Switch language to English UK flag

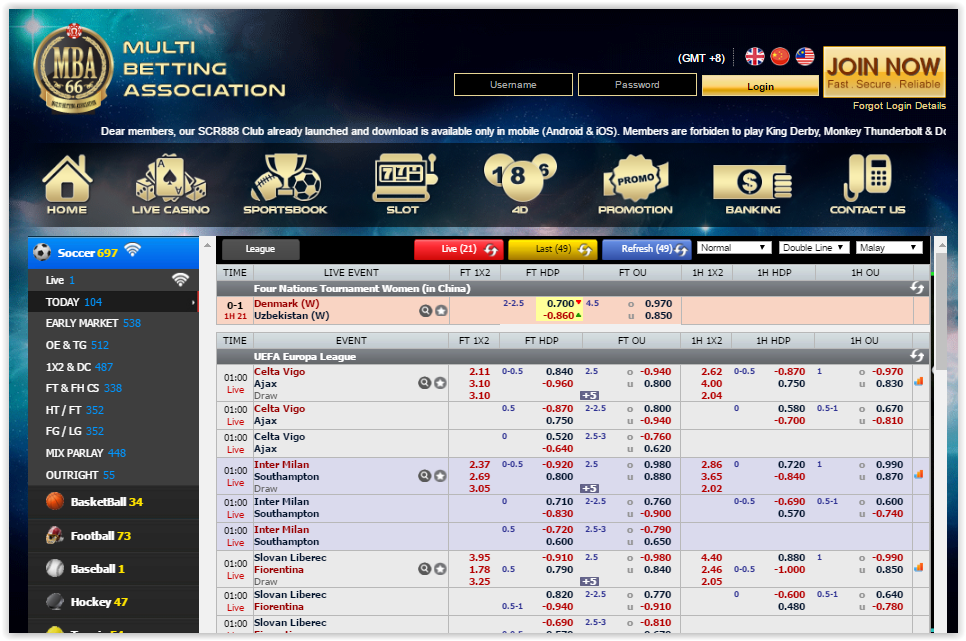(x=755, y=57)
